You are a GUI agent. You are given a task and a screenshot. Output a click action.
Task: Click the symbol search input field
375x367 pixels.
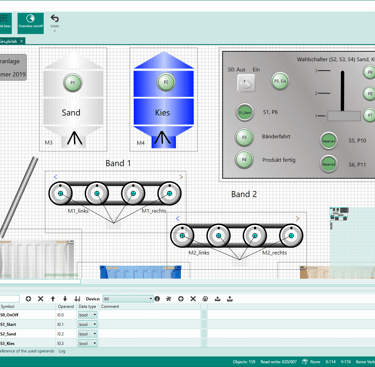(9, 299)
